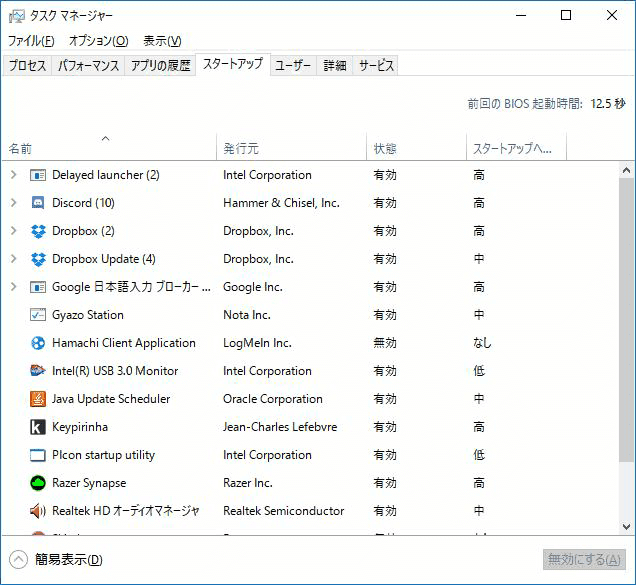The image size is (636, 585).
Task: Select the Java Update Scheduler name
Action: (x=111, y=399)
